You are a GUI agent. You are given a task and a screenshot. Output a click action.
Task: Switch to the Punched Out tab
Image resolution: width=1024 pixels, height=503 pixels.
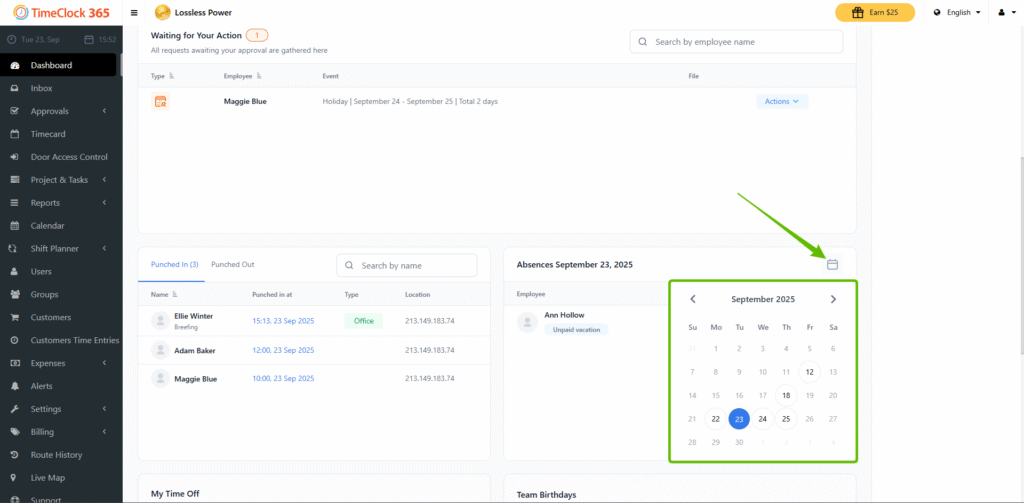coord(232,264)
